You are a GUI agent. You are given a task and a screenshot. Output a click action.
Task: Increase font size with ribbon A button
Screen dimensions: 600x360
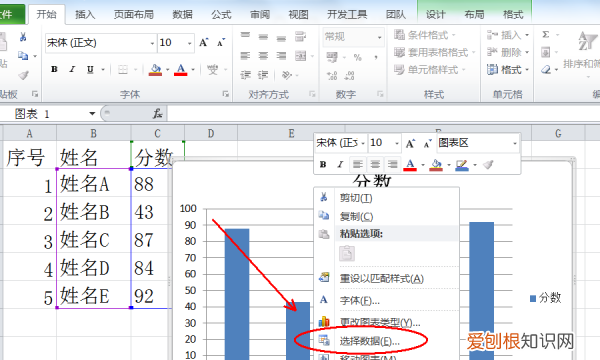[x=204, y=42]
